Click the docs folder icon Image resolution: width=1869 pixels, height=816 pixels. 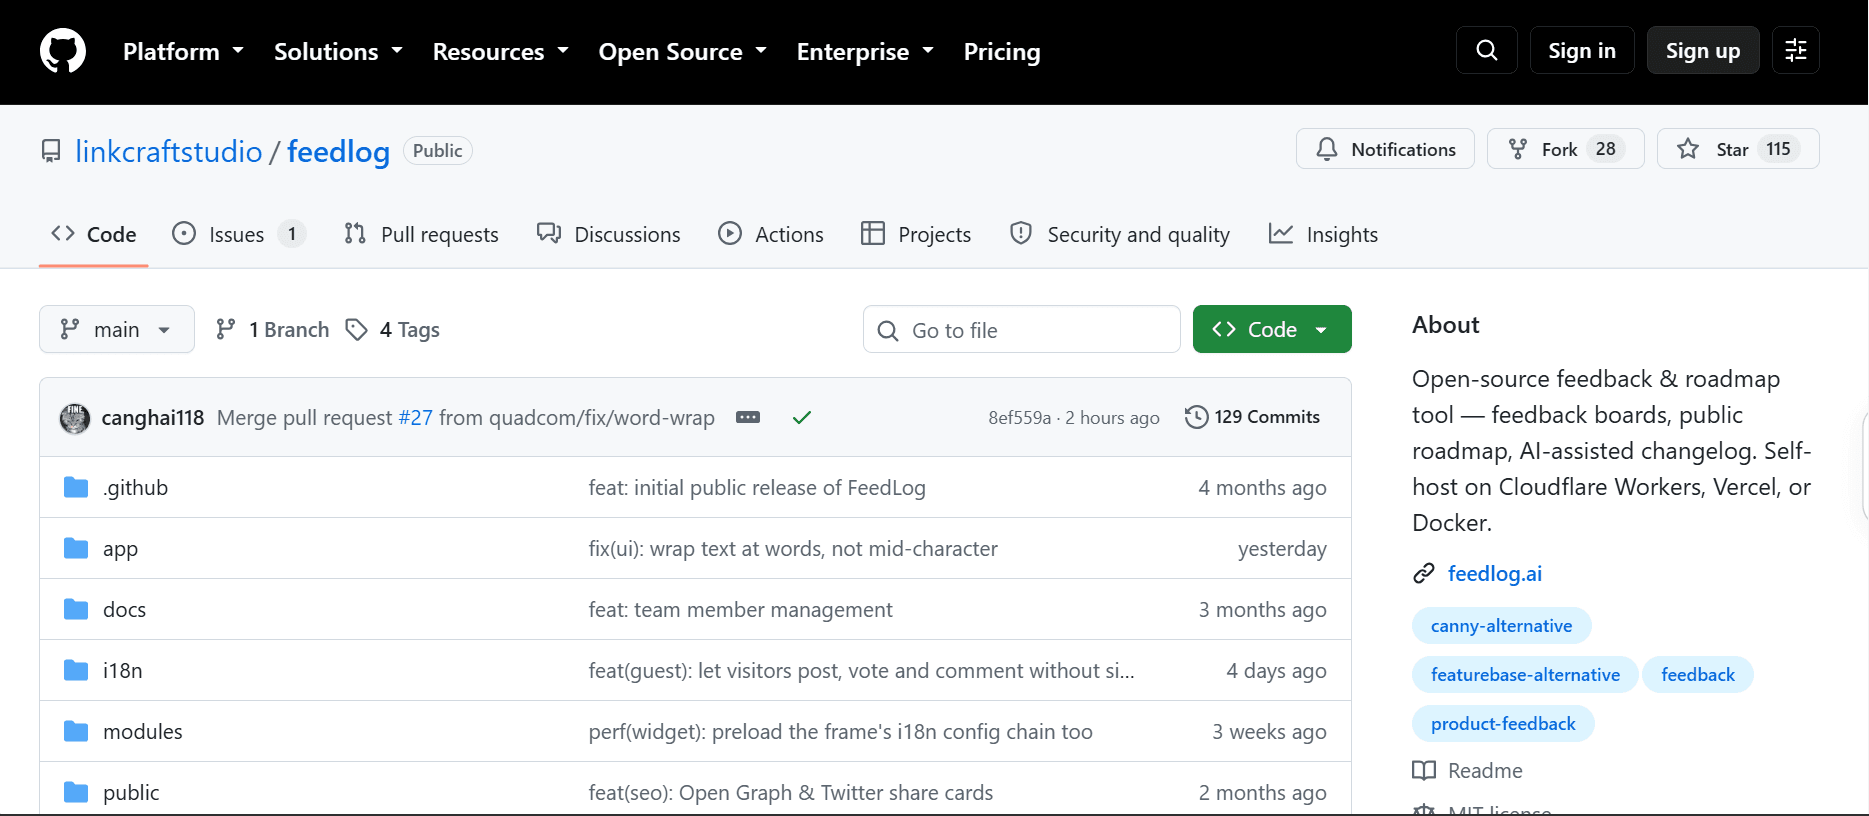click(76, 609)
